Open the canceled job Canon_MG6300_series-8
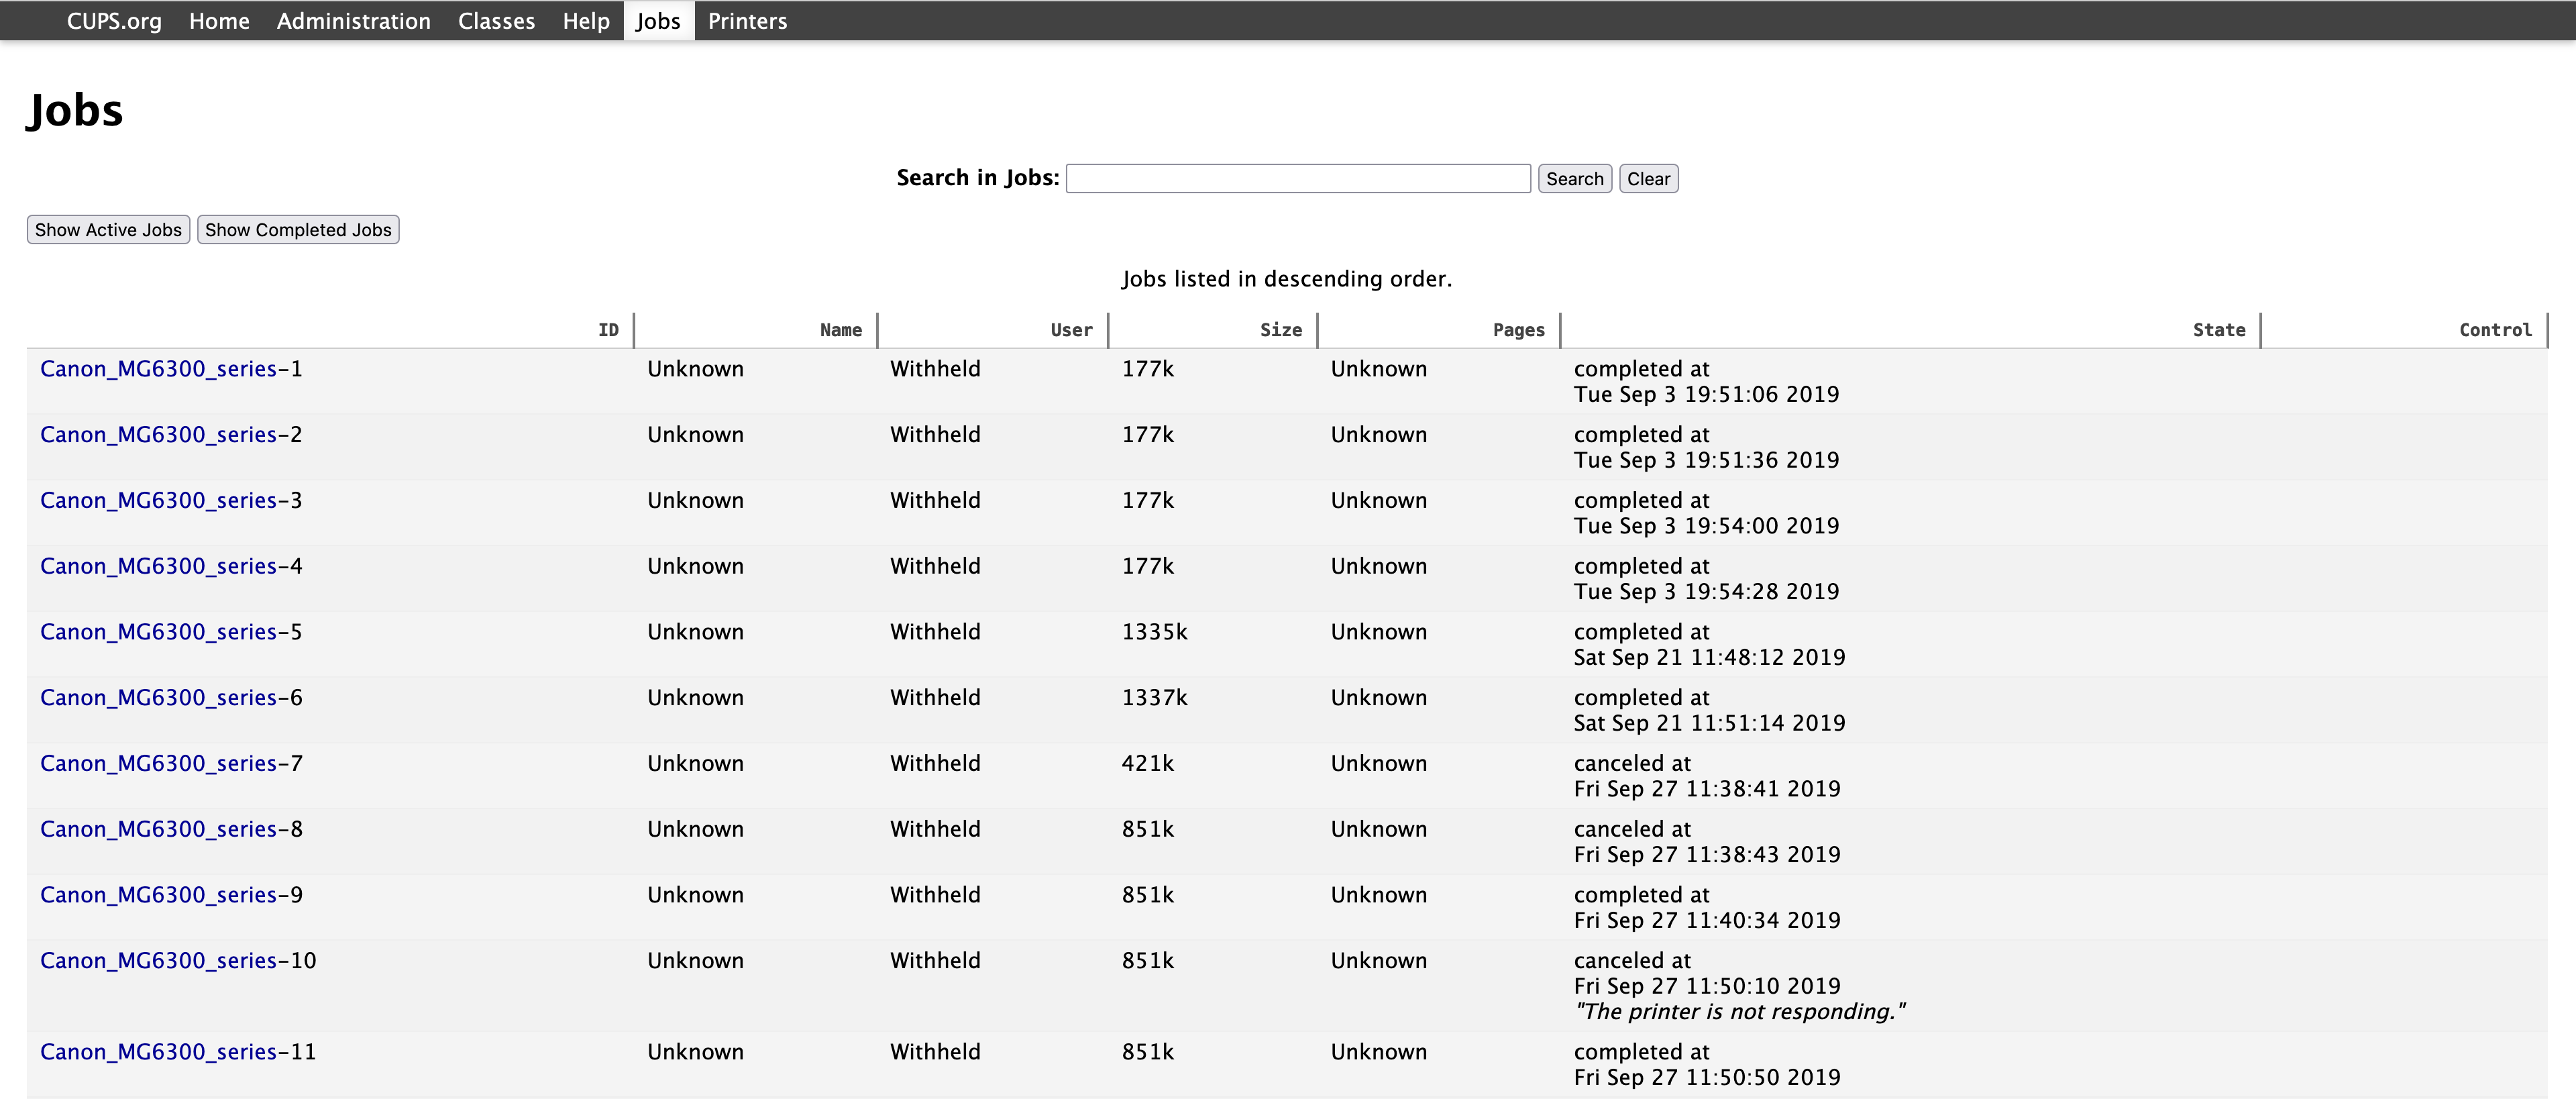Image resolution: width=2576 pixels, height=1099 pixels. pos(170,828)
